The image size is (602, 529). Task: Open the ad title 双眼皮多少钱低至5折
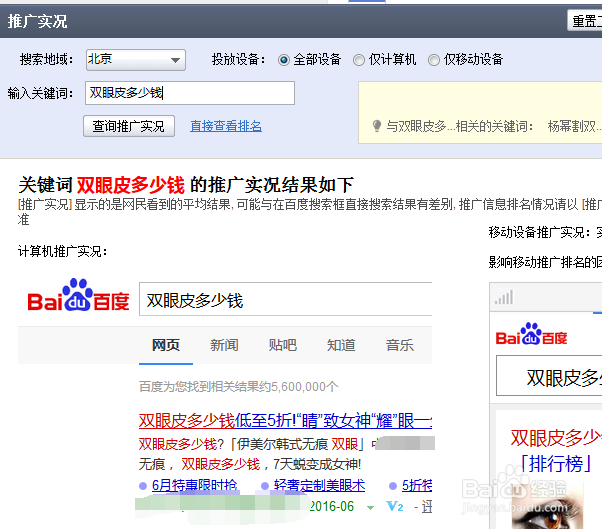285,421
